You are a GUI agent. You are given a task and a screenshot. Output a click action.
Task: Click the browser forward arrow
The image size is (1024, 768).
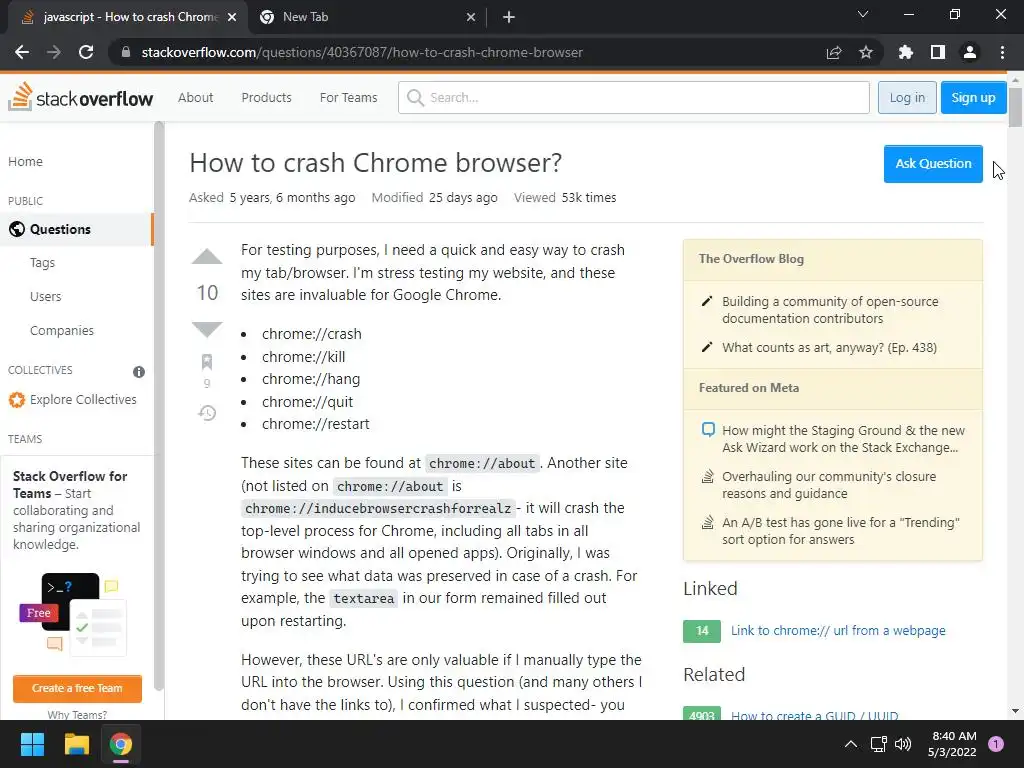[x=54, y=52]
